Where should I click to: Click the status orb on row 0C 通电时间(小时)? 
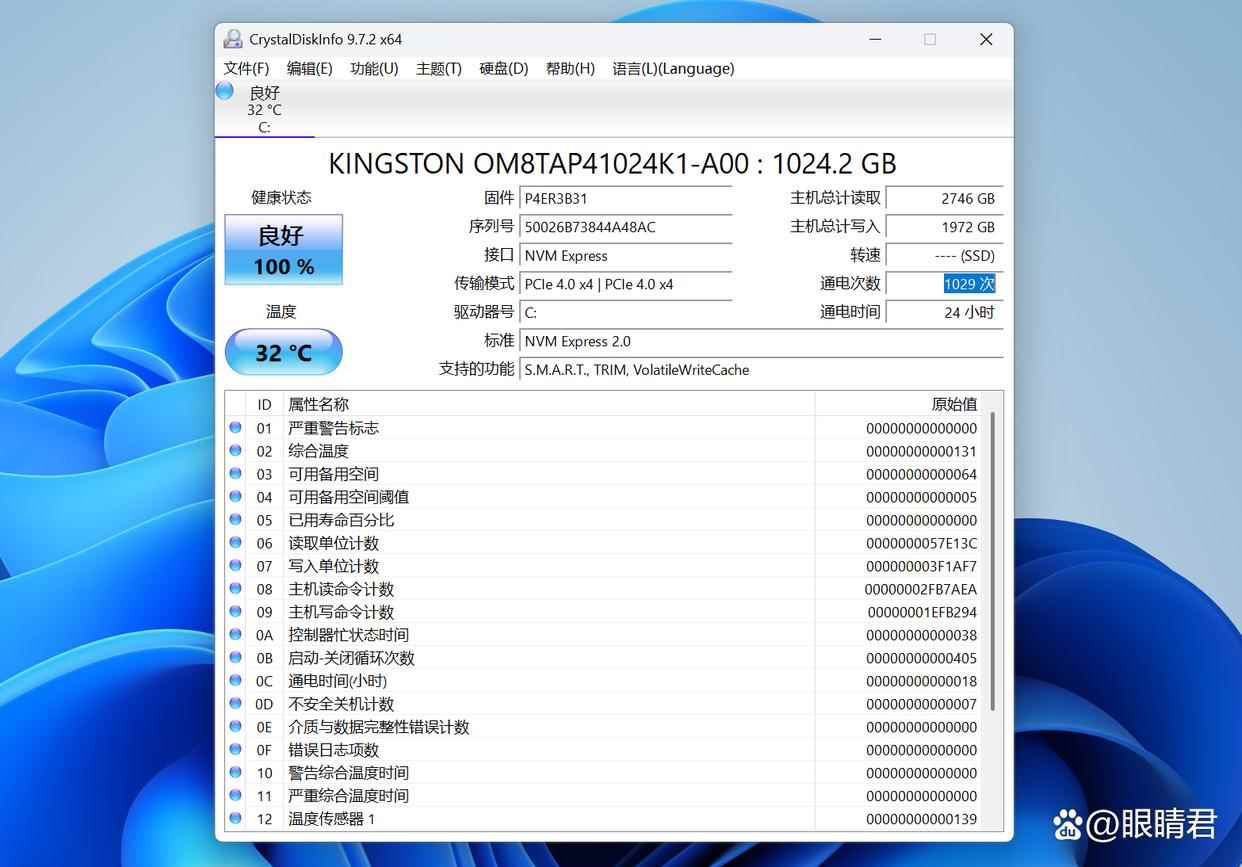point(235,680)
